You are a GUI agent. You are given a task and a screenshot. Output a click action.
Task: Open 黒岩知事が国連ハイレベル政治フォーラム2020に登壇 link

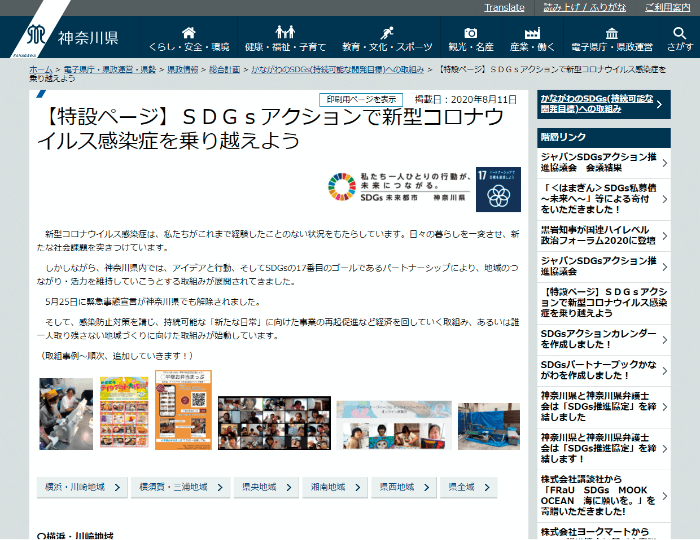coord(604,236)
